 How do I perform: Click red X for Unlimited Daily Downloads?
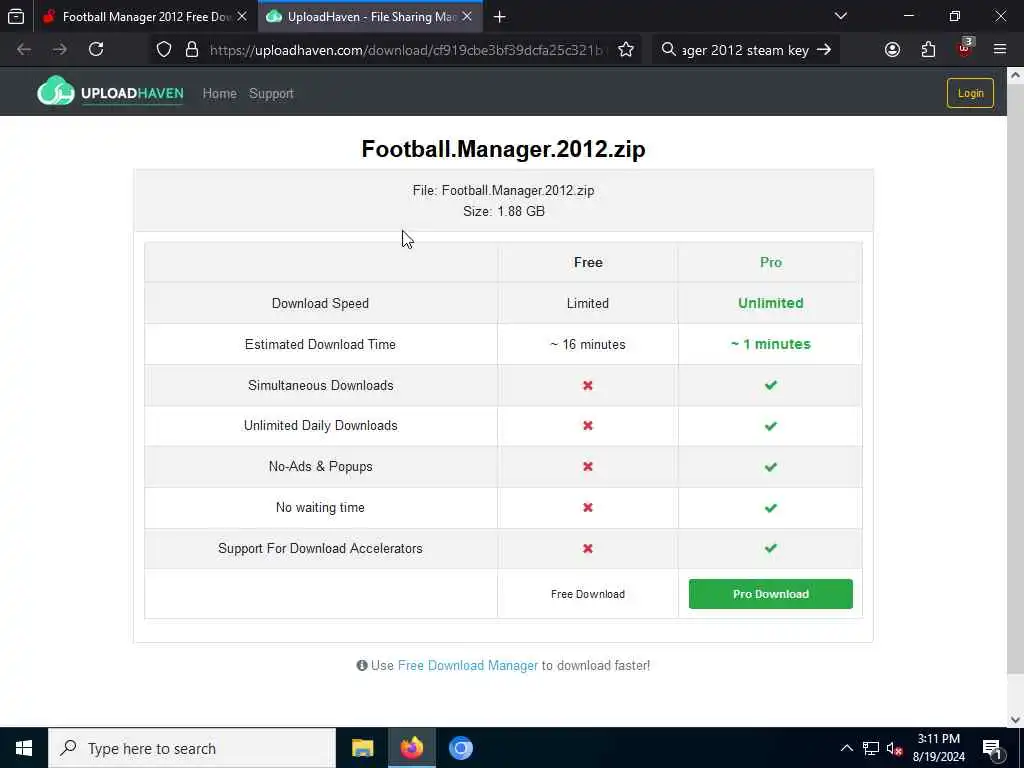coord(588,426)
